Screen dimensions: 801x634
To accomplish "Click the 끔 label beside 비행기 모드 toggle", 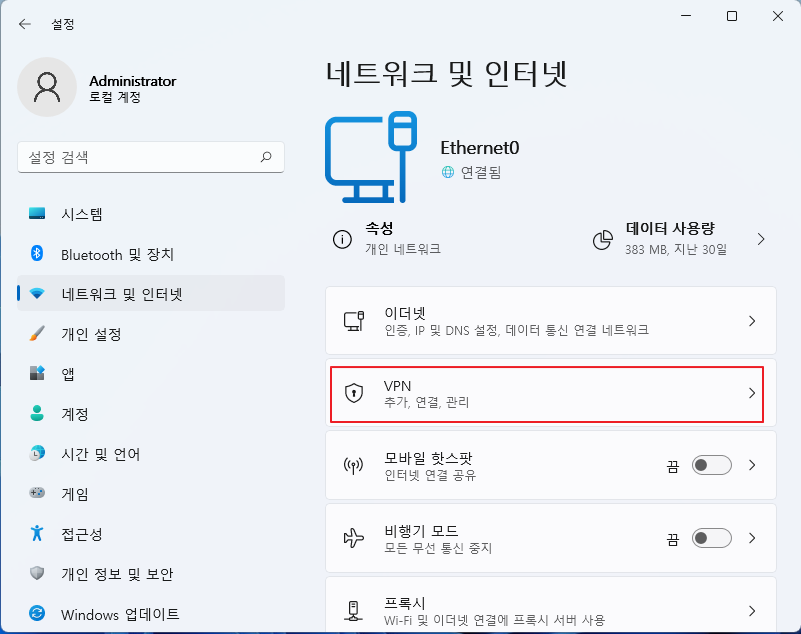I will point(673,538).
